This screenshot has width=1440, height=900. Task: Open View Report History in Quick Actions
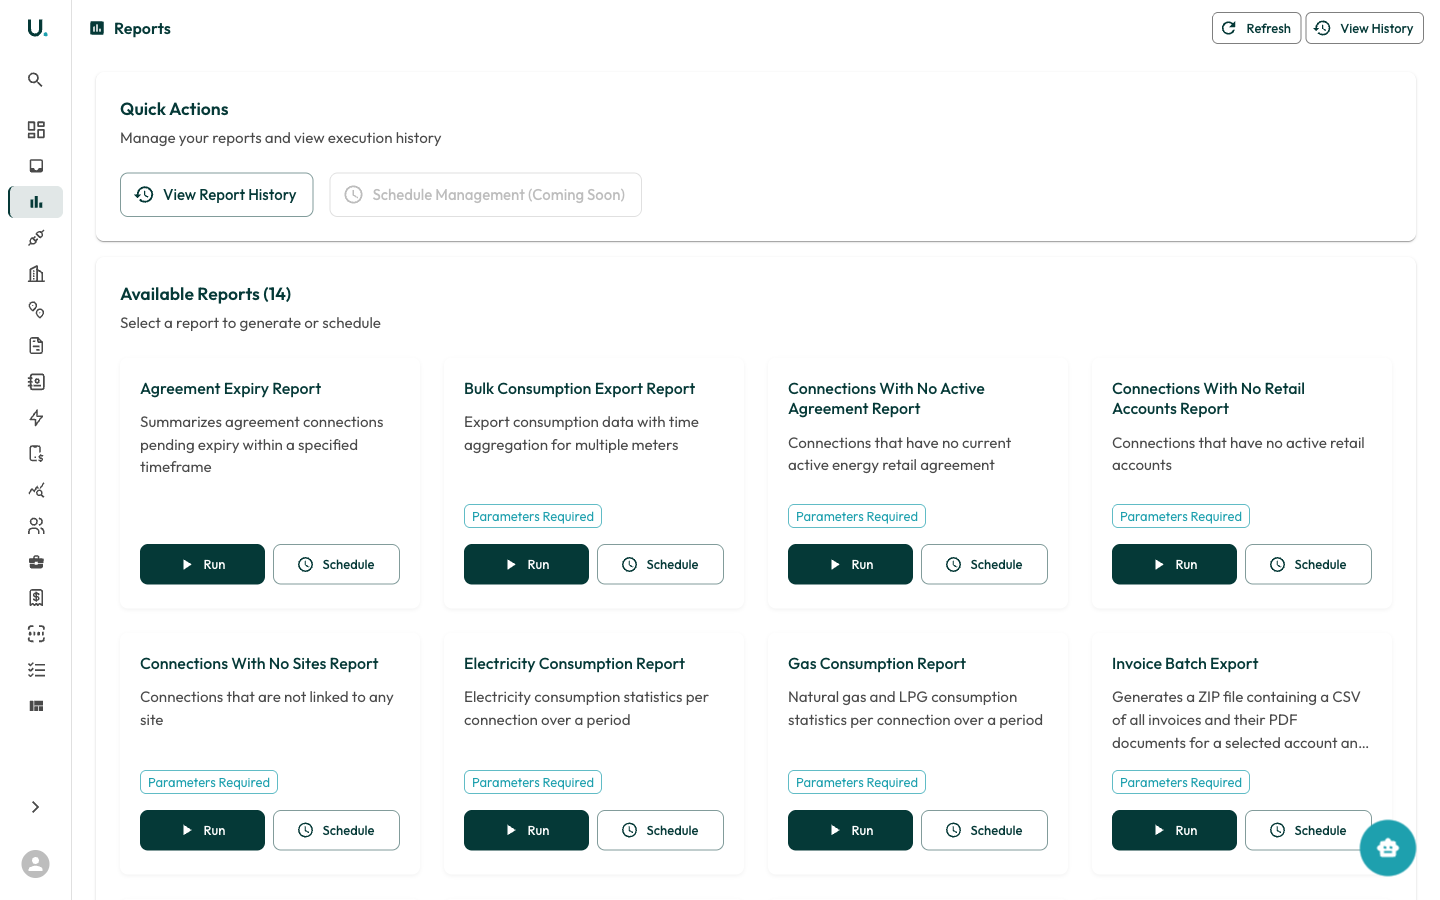(216, 195)
